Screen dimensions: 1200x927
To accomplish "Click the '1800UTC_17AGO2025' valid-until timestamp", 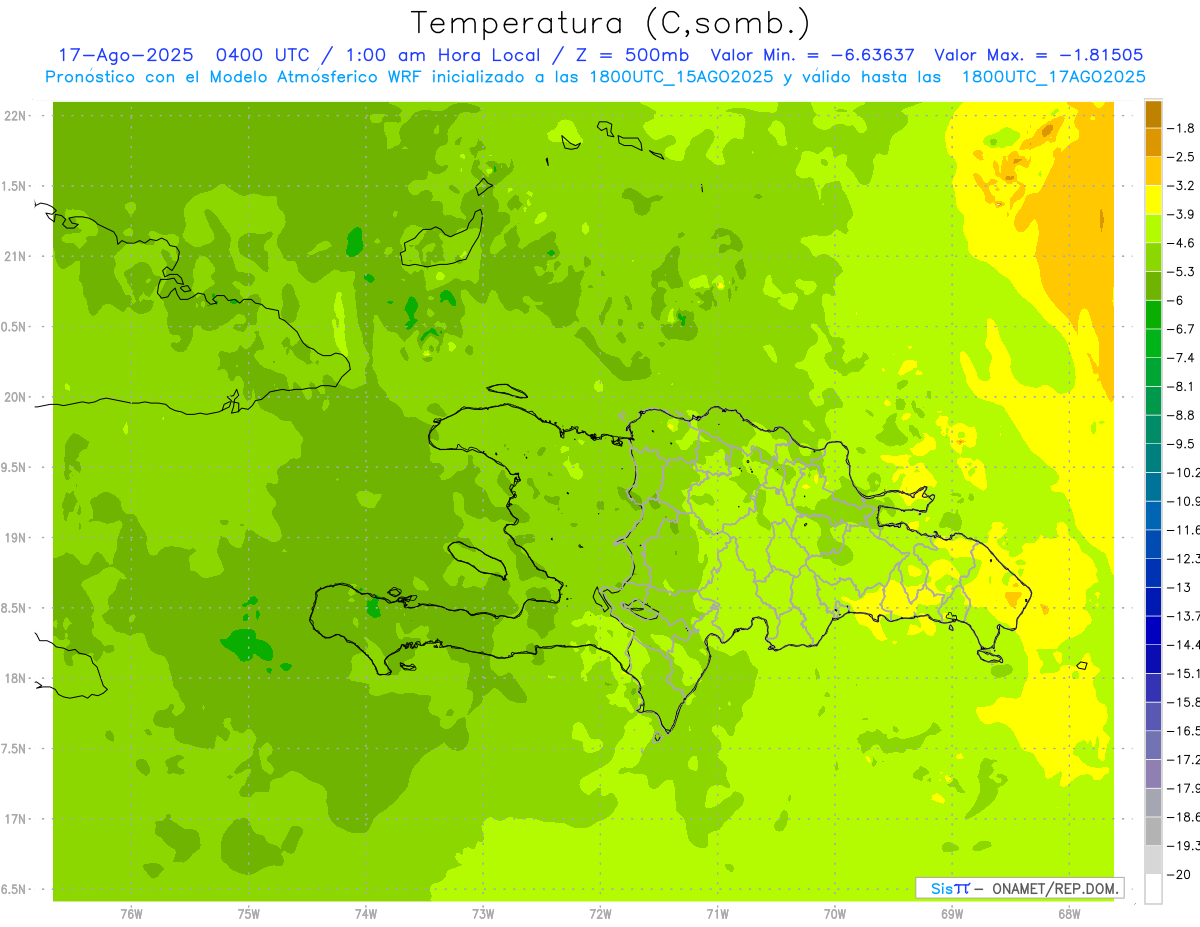I will 1053,77.
